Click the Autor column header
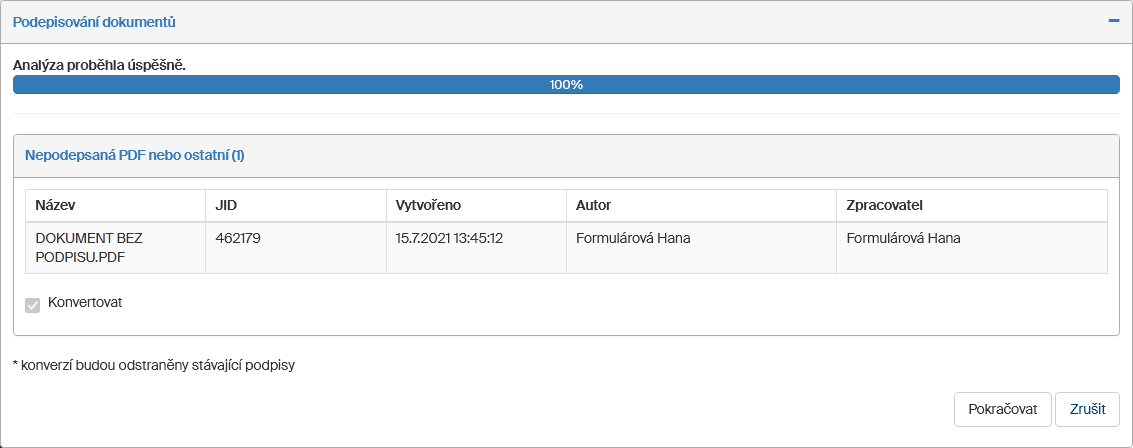The image size is (1133, 448). (x=594, y=205)
